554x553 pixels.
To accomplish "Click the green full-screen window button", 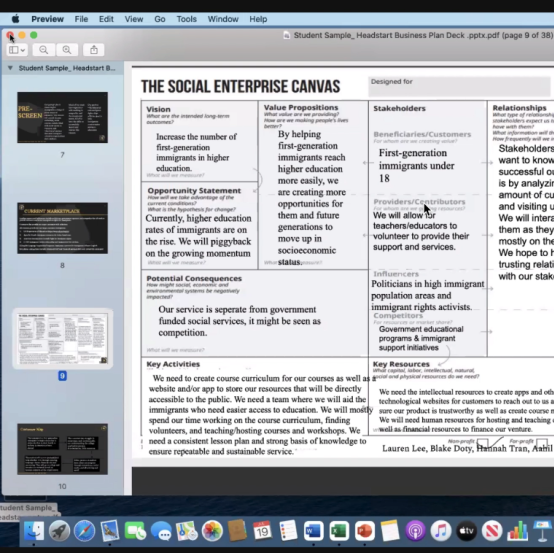I will coord(34,35).
